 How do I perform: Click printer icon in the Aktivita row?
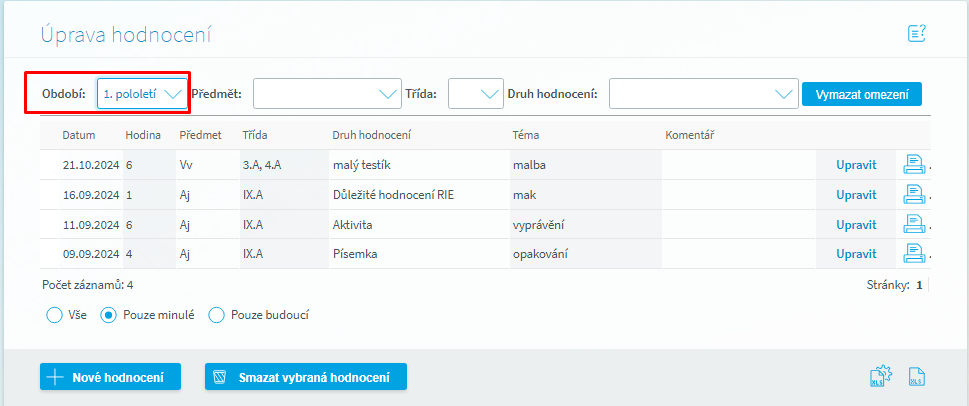[x=914, y=224]
